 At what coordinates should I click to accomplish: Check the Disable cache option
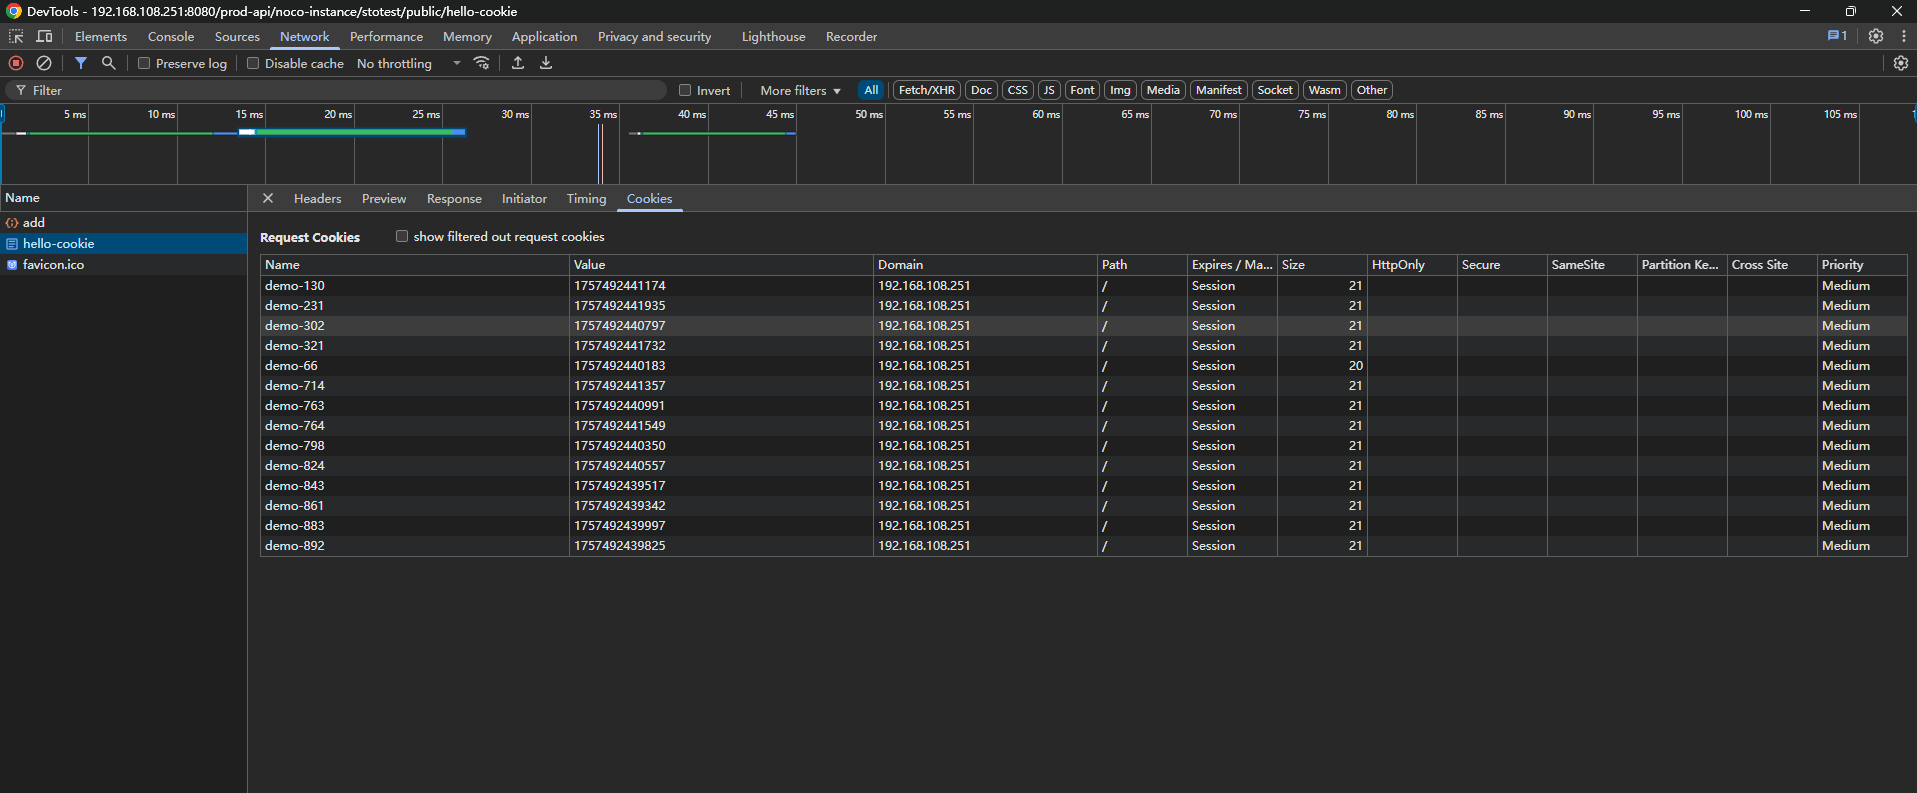(253, 63)
